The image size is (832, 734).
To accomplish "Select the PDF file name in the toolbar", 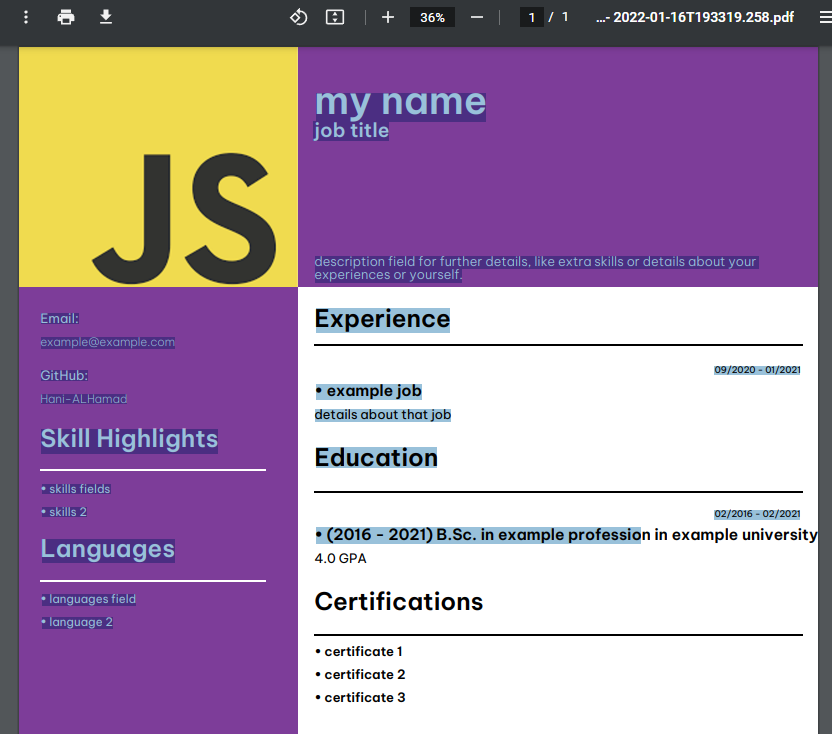I will (695, 18).
